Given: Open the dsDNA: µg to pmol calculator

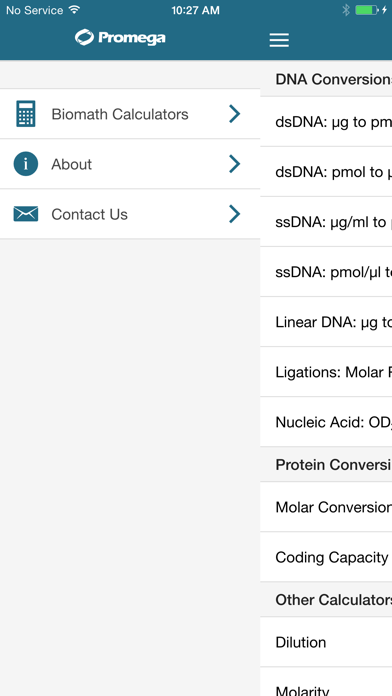Looking at the screenshot, I should click(326, 122).
